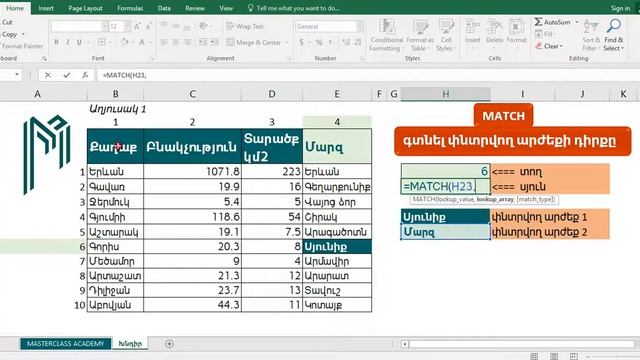This screenshot has height=360, width=640.
Task: Click Sign in link
Action: tap(620, 8)
